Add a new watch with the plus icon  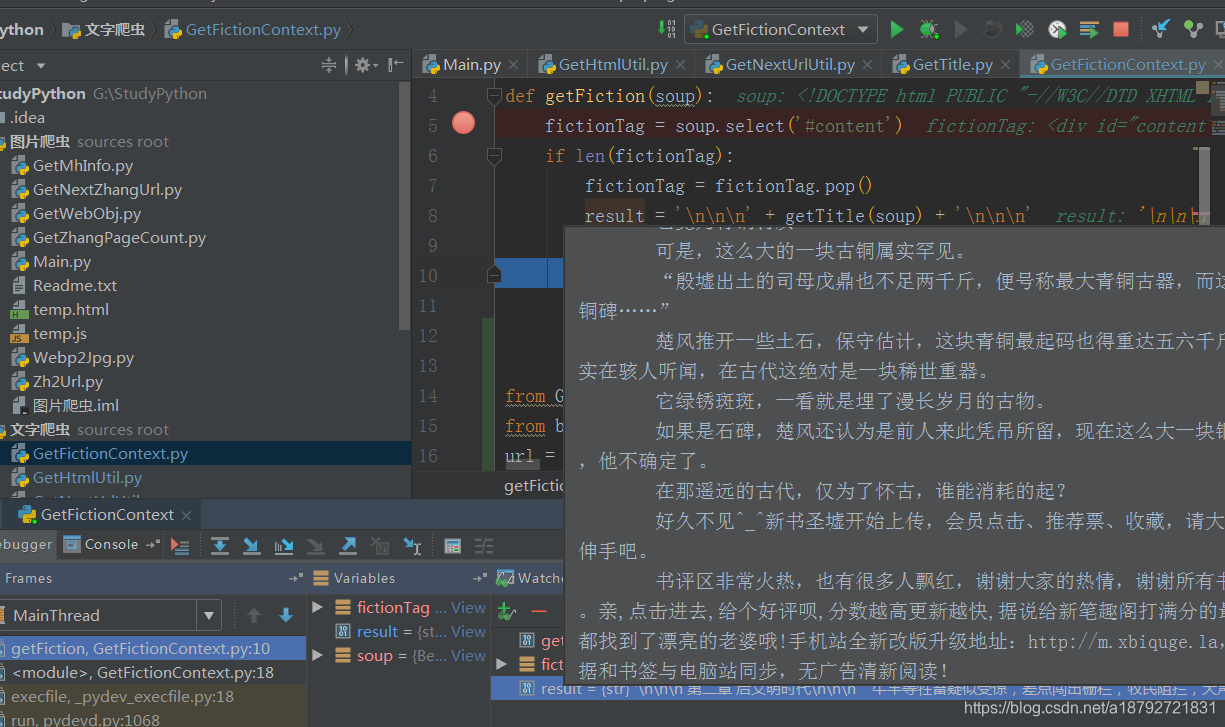506,611
